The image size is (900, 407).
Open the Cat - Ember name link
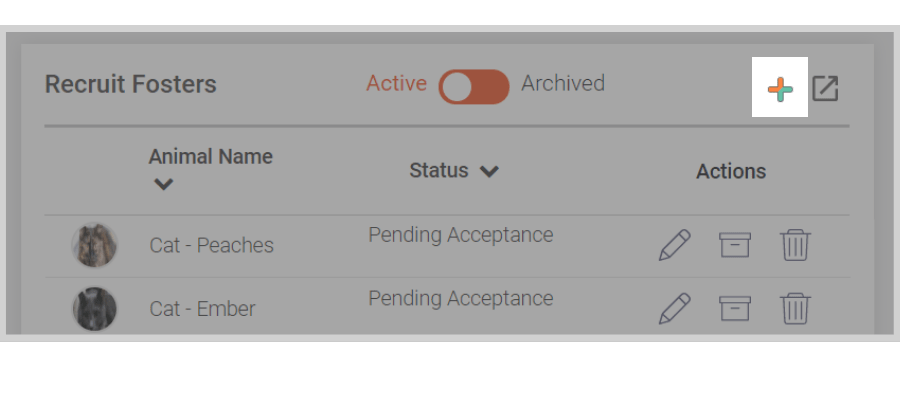(x=202, y=309)
